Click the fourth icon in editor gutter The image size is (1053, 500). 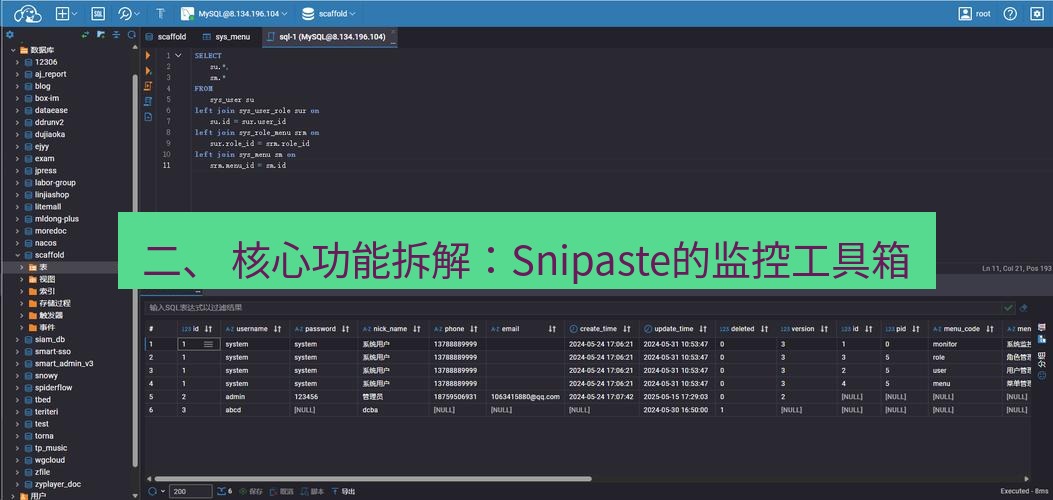coord(148,101)
